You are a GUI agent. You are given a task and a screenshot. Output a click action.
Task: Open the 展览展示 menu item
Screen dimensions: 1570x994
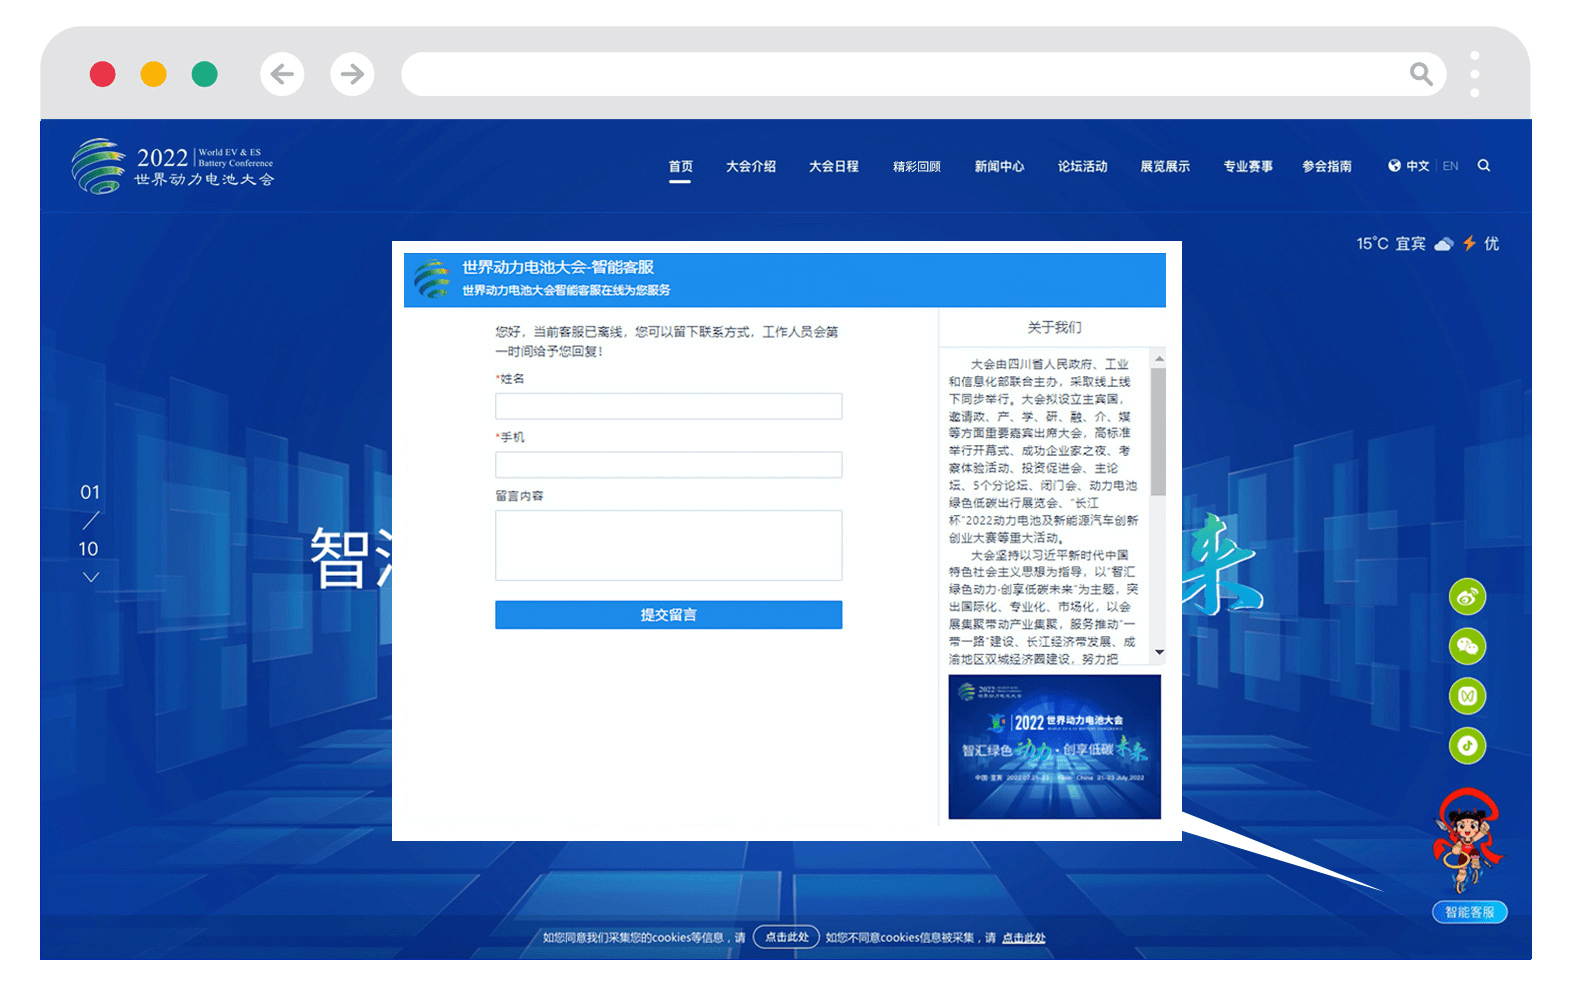coord(1165,166)
